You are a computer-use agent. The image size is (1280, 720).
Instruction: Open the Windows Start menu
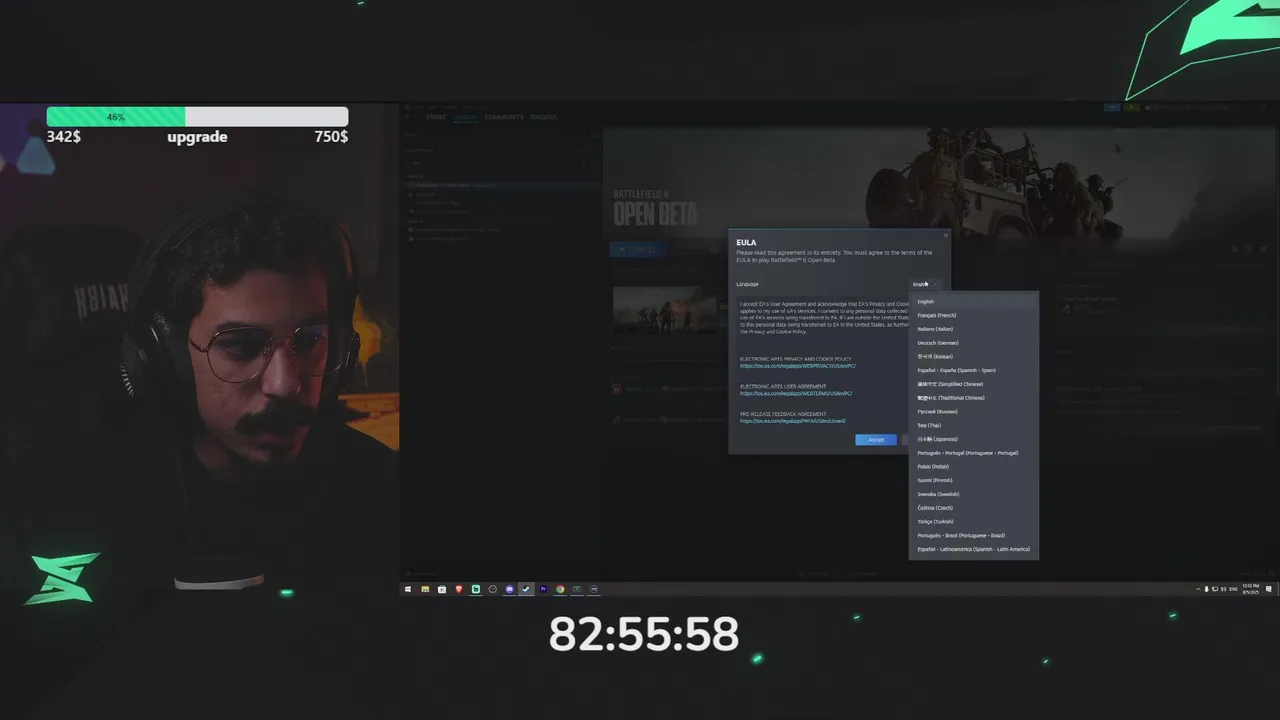[408, 589]
